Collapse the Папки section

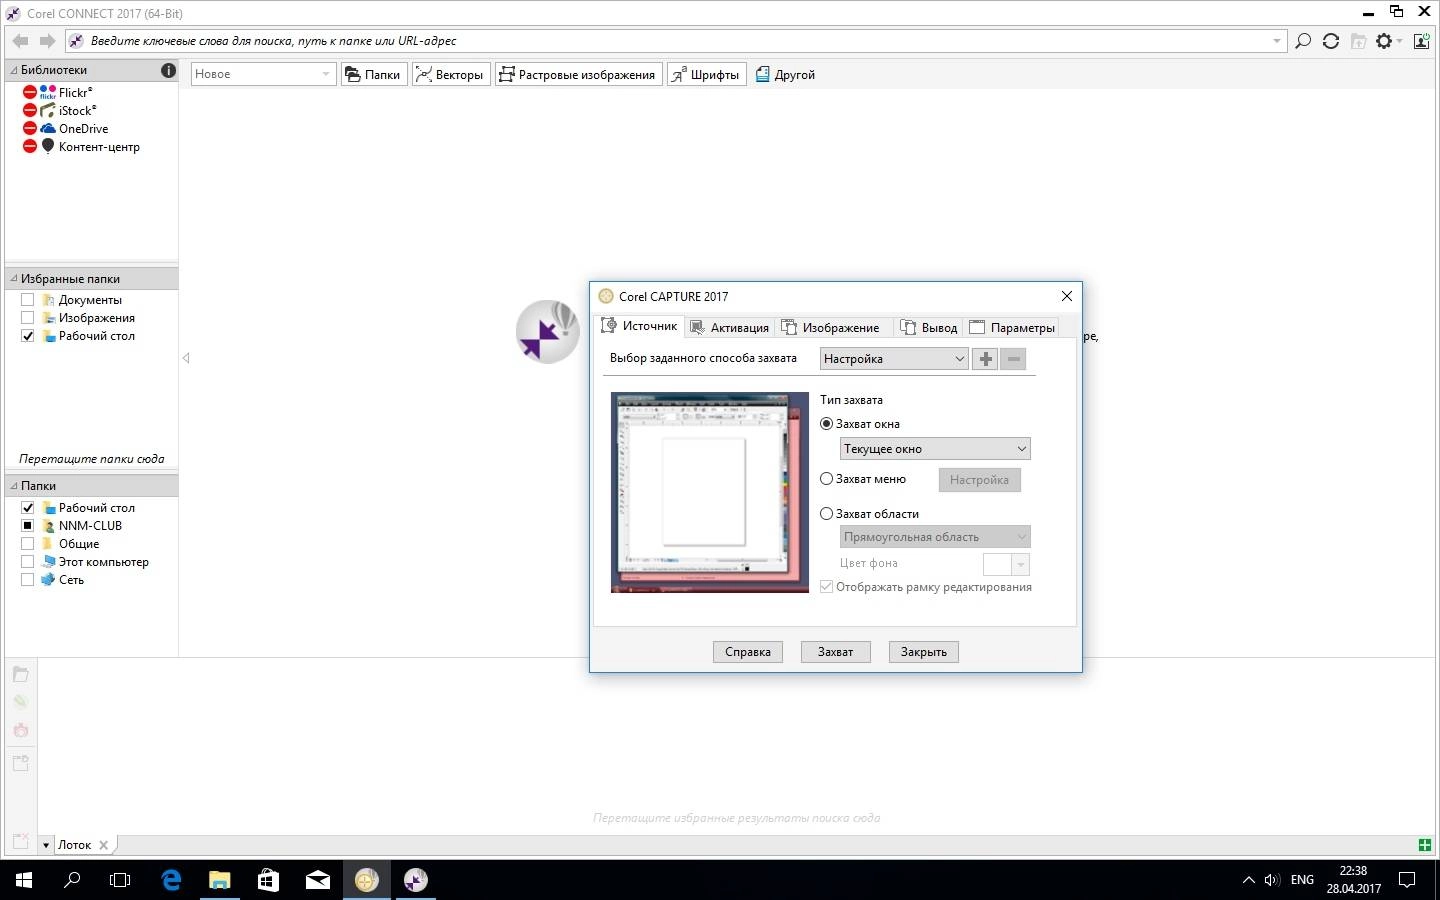14,486
